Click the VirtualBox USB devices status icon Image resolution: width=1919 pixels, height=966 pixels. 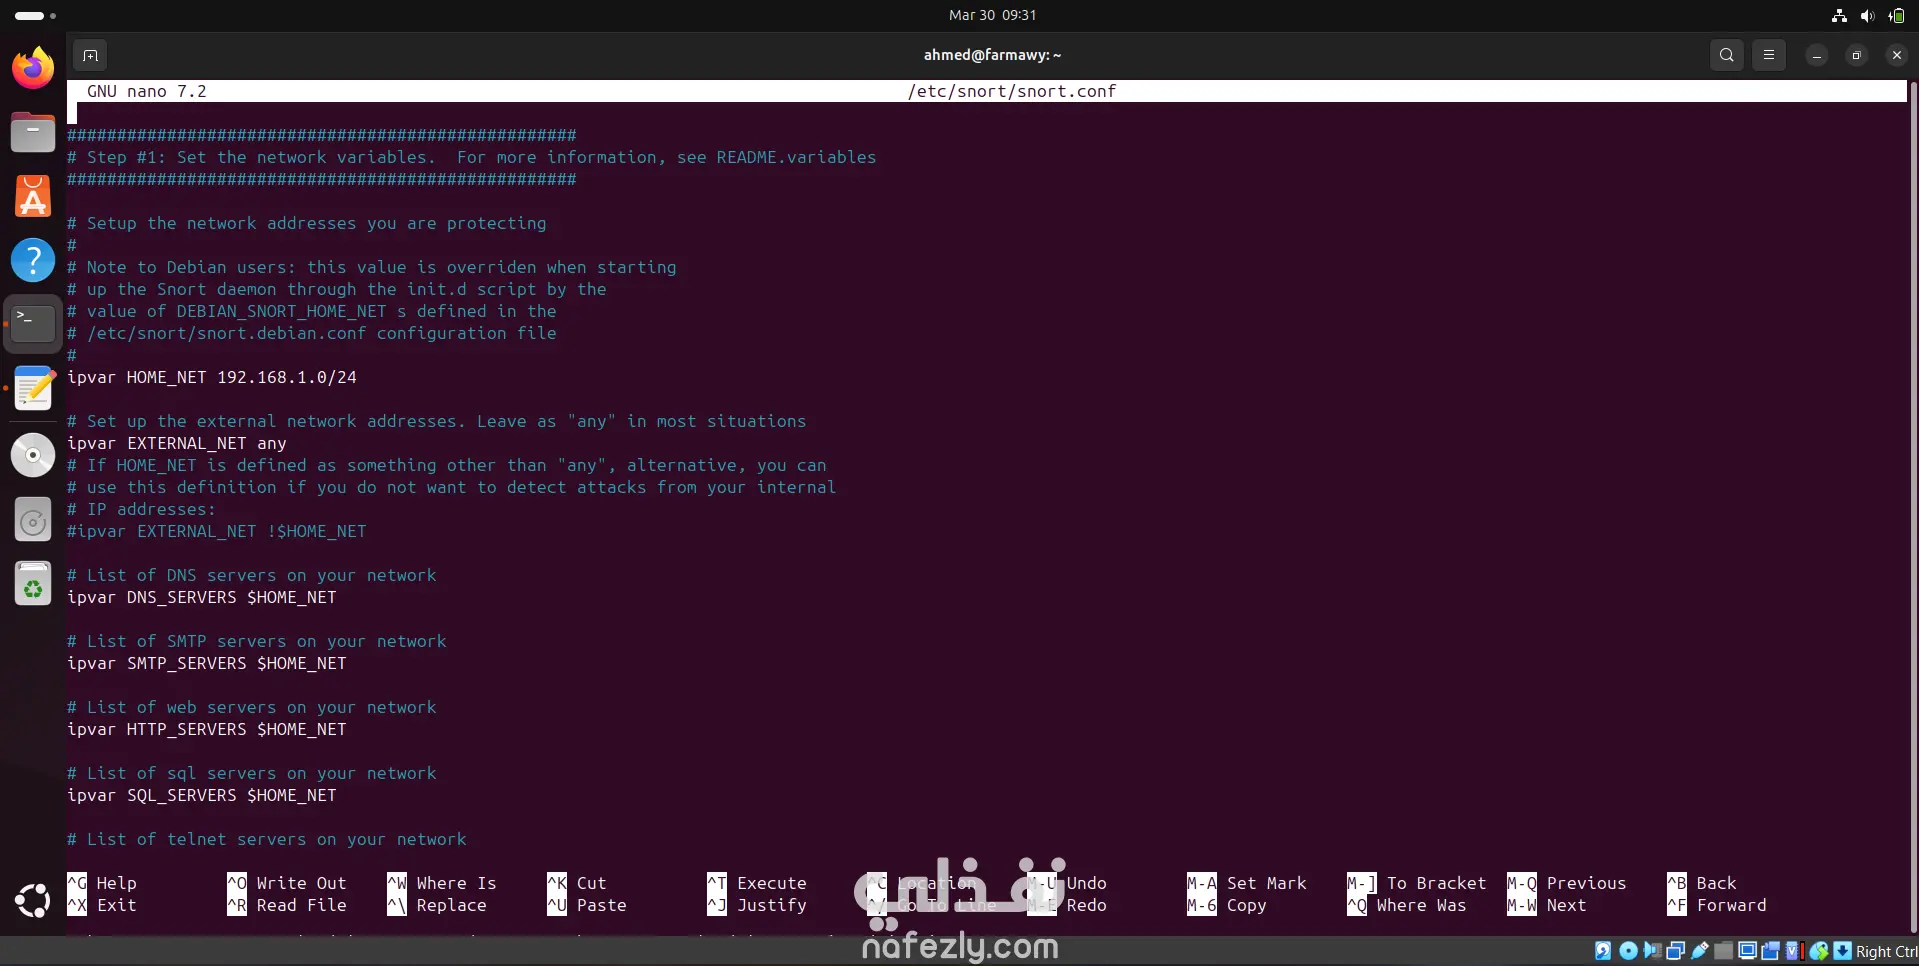1700,951
